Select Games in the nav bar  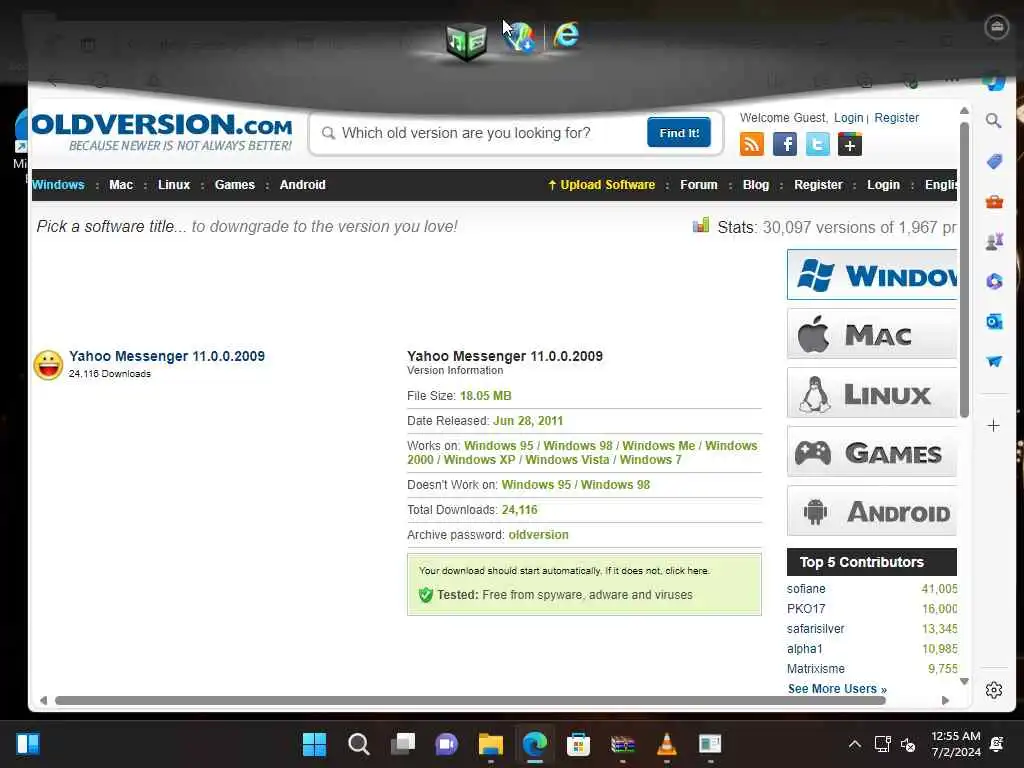point(234,185)
